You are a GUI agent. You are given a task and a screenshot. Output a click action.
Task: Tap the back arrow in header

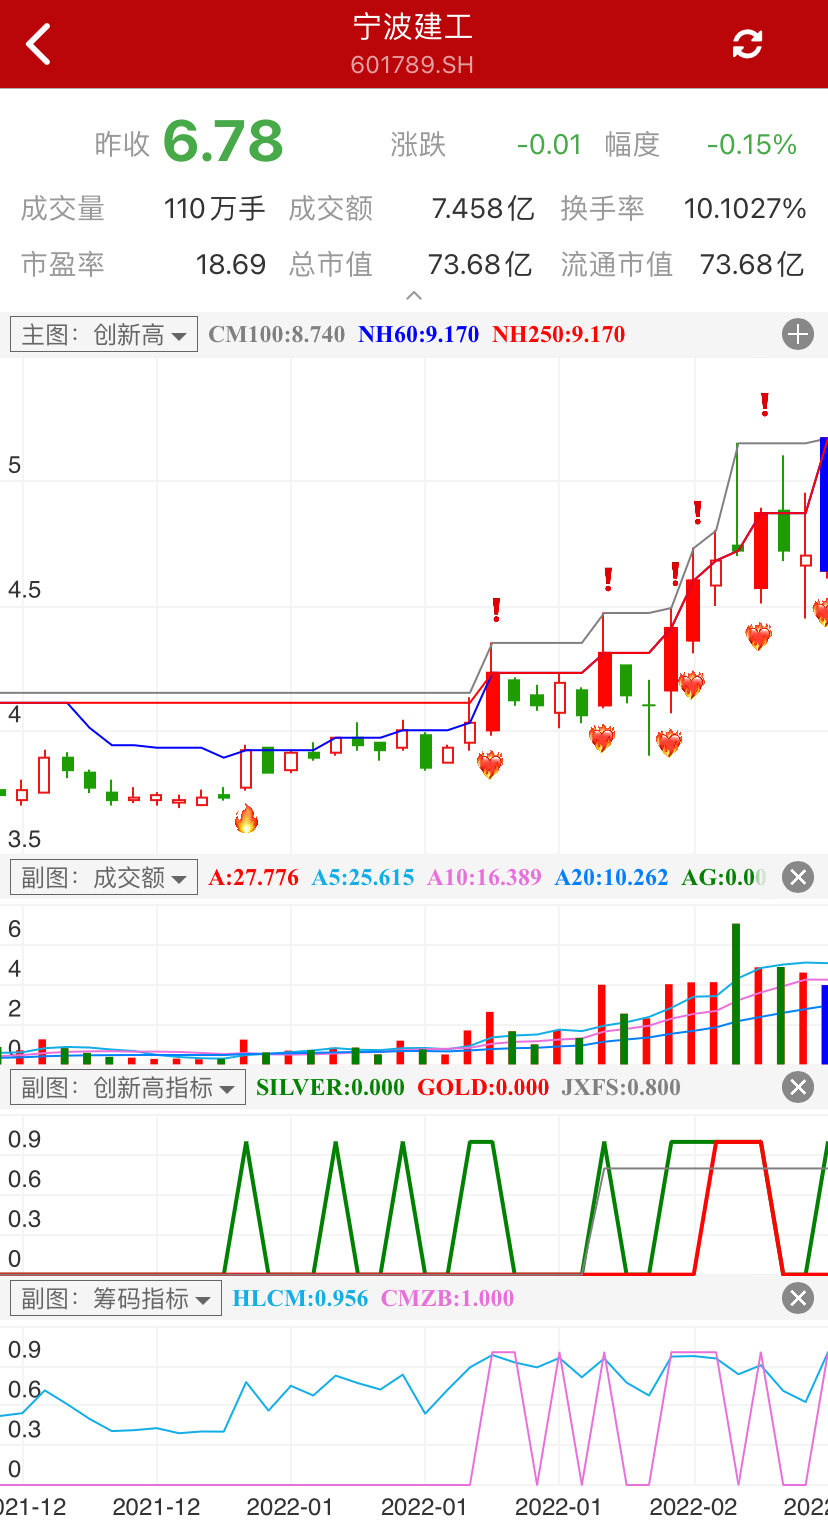coord(39,44)
